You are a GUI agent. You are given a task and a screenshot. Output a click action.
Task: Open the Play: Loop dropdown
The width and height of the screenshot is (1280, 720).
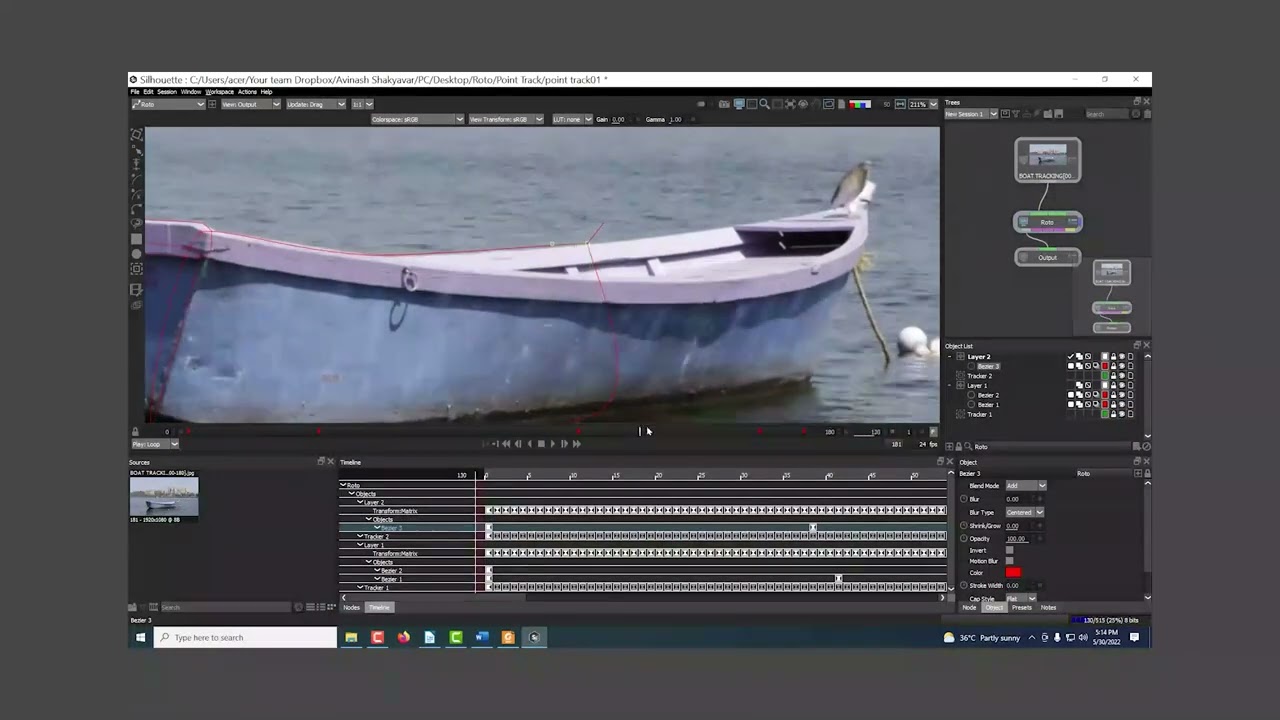155,444
